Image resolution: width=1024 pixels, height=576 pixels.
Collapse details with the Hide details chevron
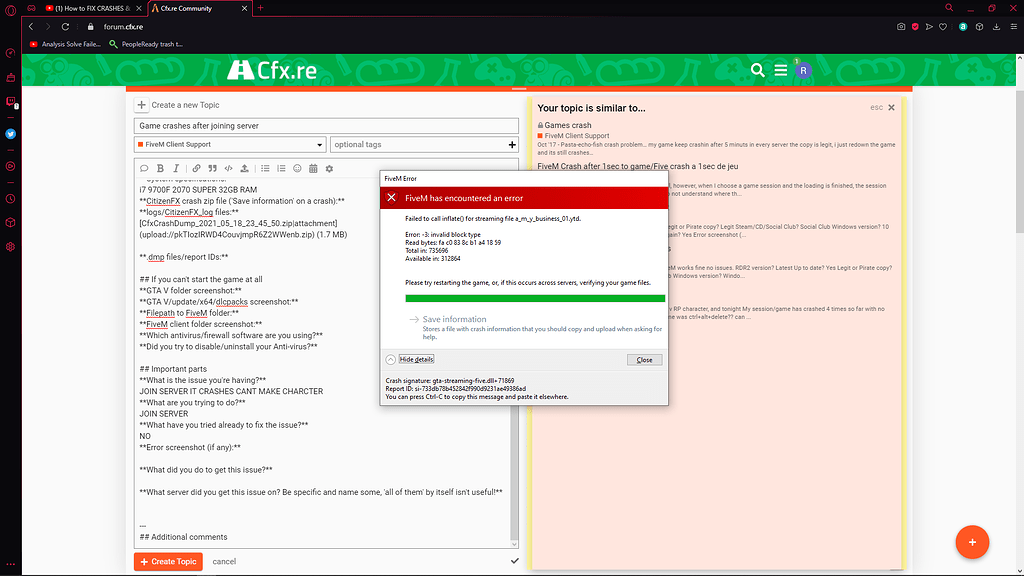391,360
